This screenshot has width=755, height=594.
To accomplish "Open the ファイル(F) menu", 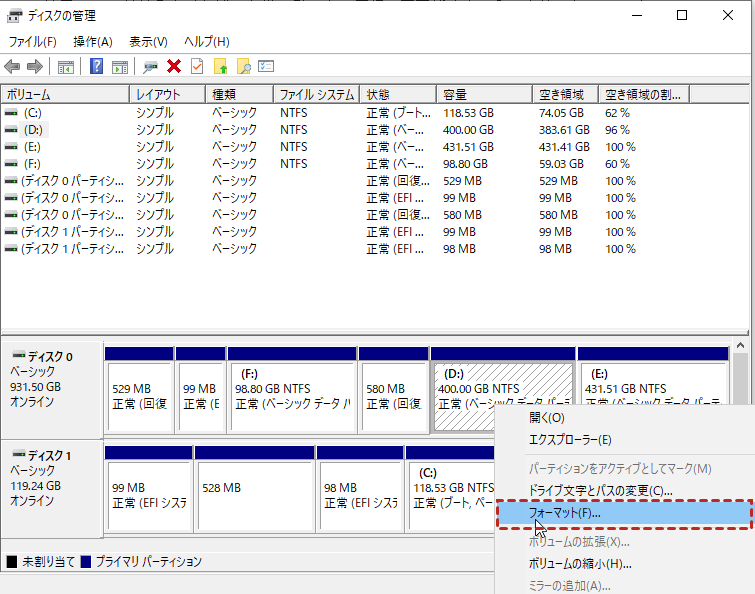I will [x=32, y=41].
